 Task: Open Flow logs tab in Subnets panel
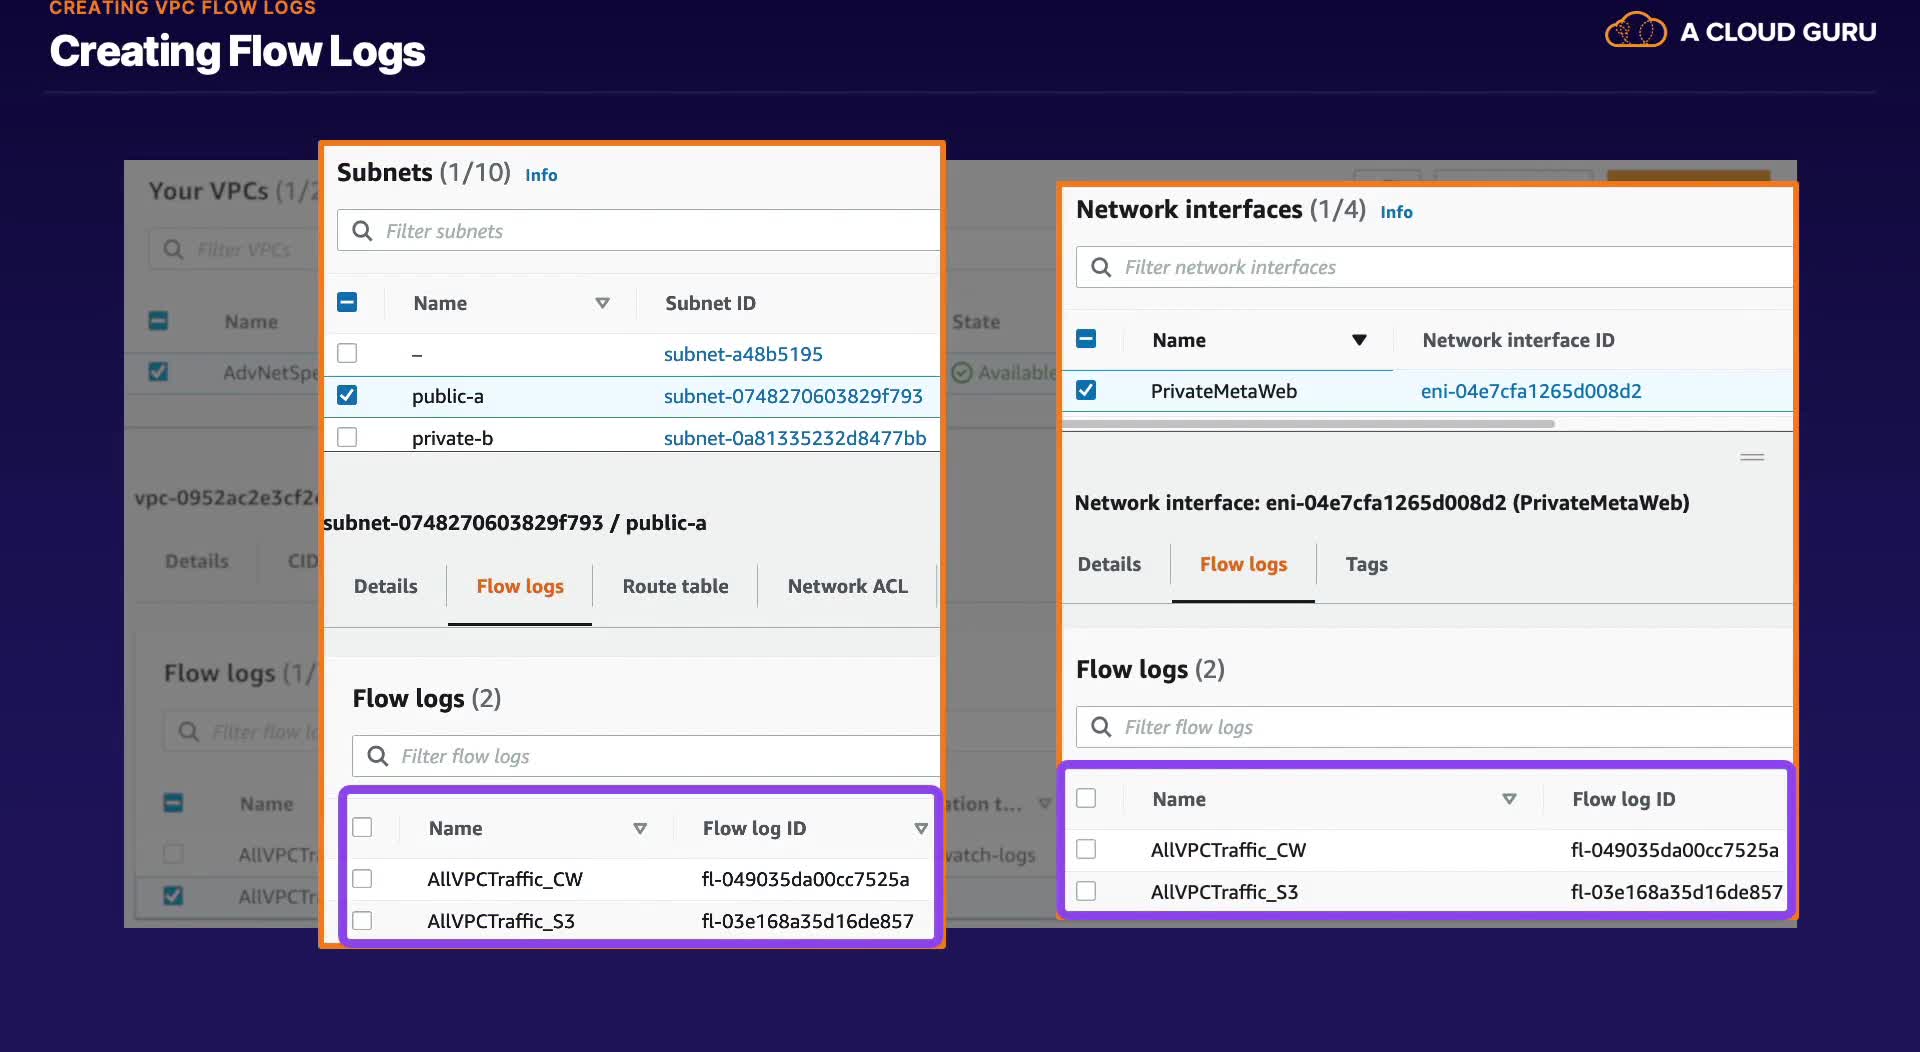point(520,586)
